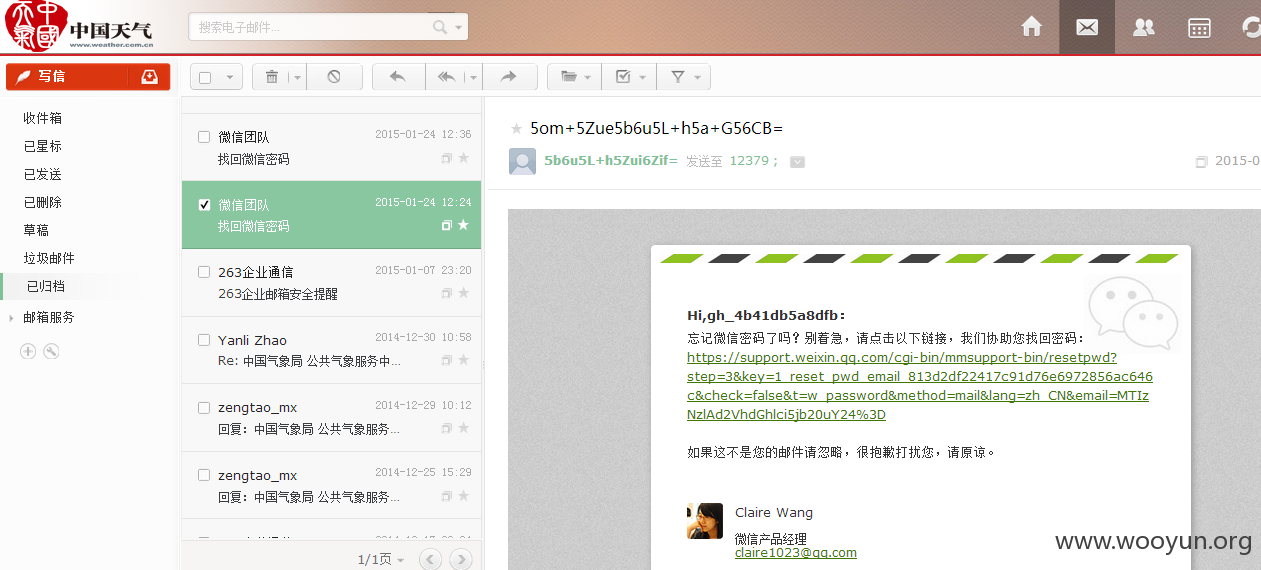Expand recipient details dropdown after 12379

797,161
